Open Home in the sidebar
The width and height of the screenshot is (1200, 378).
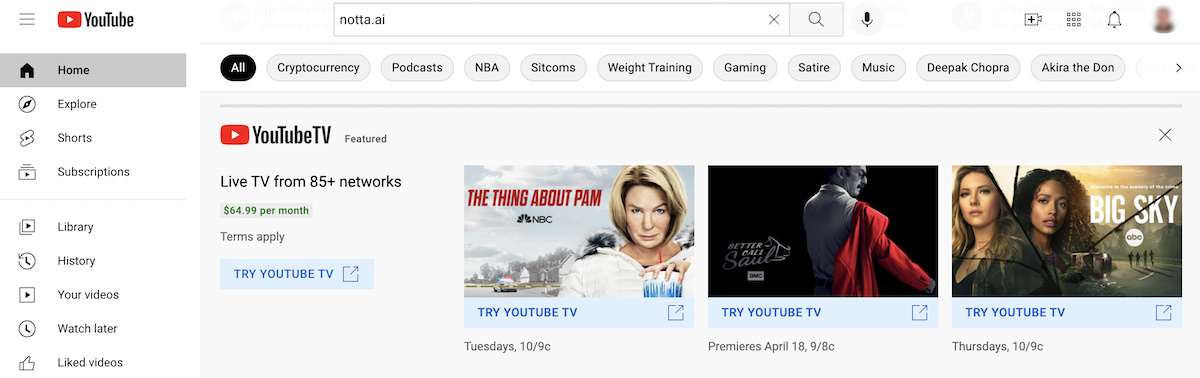pyautogui.click(x=93, y=70)
